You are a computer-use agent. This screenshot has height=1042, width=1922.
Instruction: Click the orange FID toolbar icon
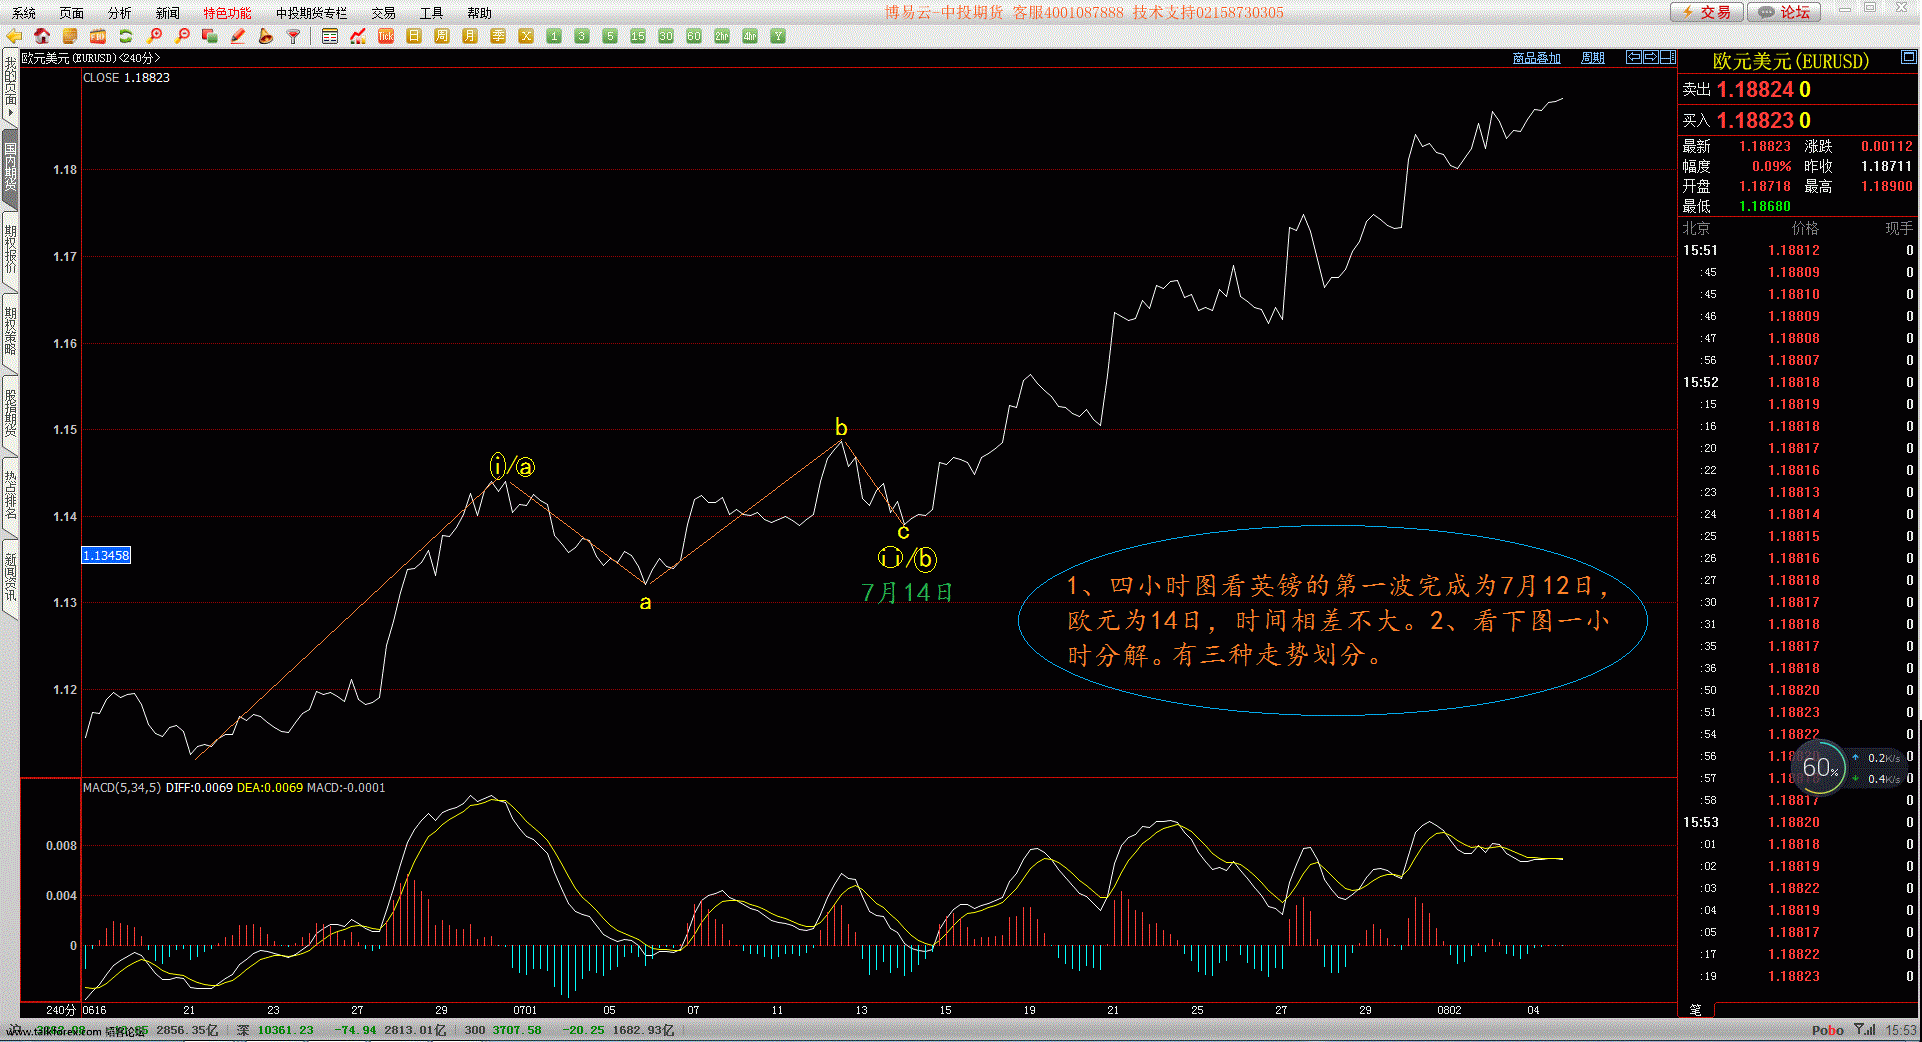[x=98, y=36]
